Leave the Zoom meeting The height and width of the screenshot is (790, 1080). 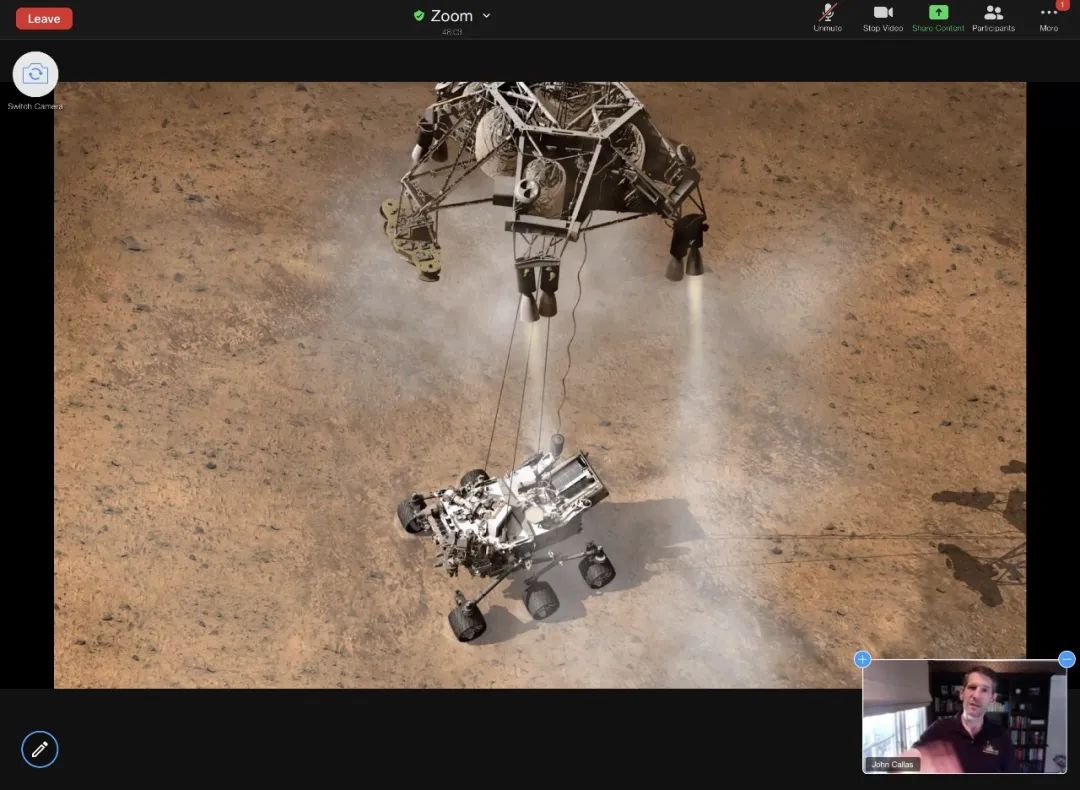pyautogui.click(x=44, y=19)
